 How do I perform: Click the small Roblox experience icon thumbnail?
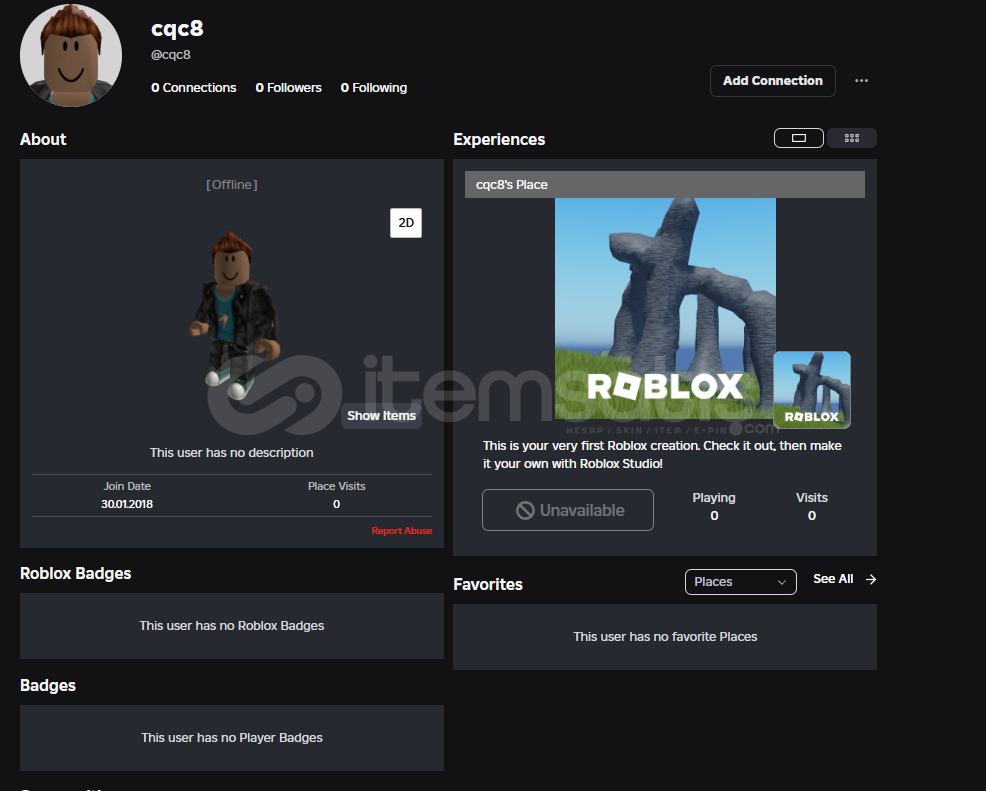pos(811,390)
